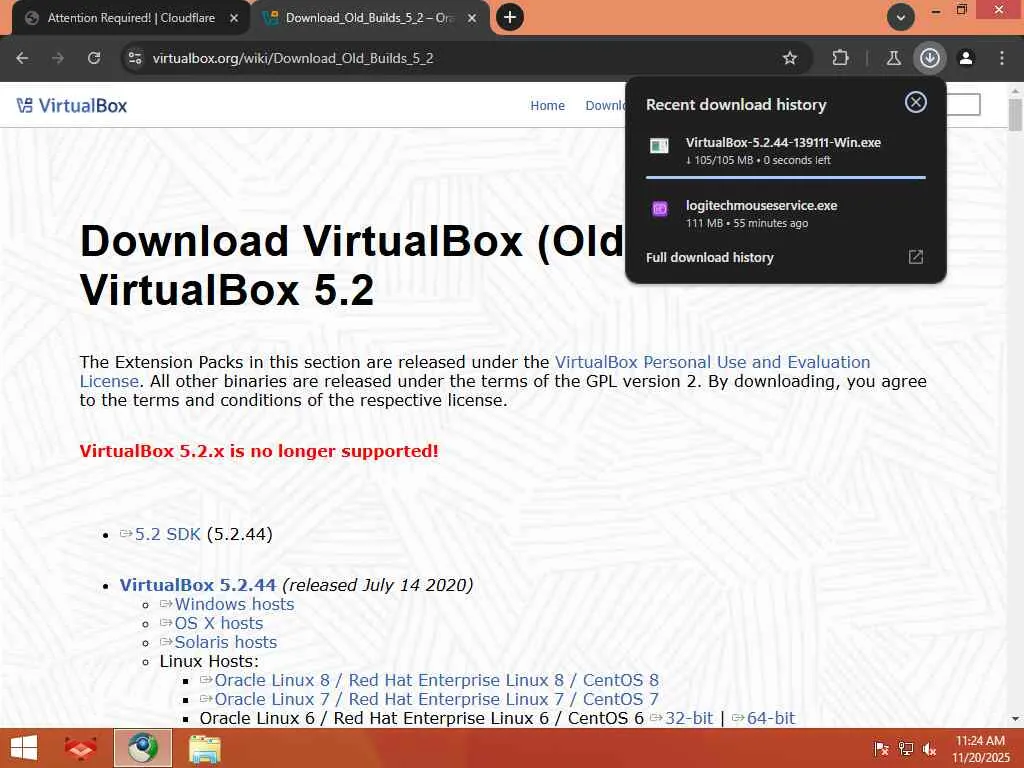Image resolution: width=1024 pixels, height=768 pixels.
Task: Click the logitechmouseservice.exe file icon
Action: point(660,209)
